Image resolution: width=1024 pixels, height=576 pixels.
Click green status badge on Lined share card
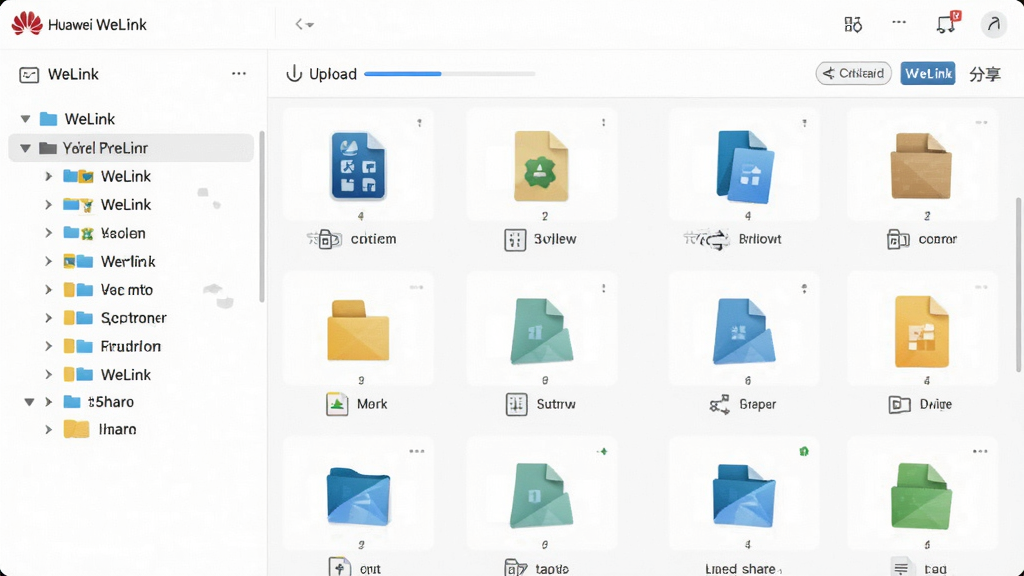click(x=804, y=451)
